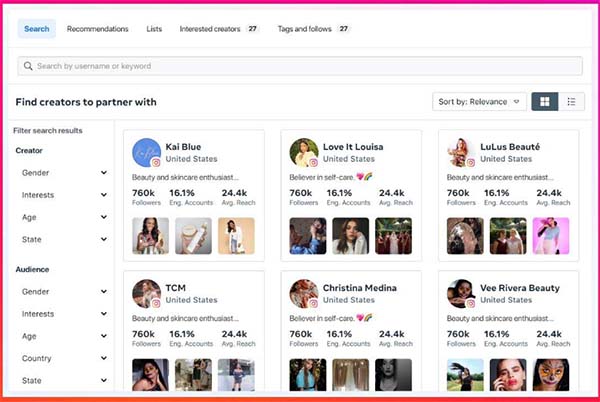
Task: Switch to Recommendations tab
Action: 98,29
